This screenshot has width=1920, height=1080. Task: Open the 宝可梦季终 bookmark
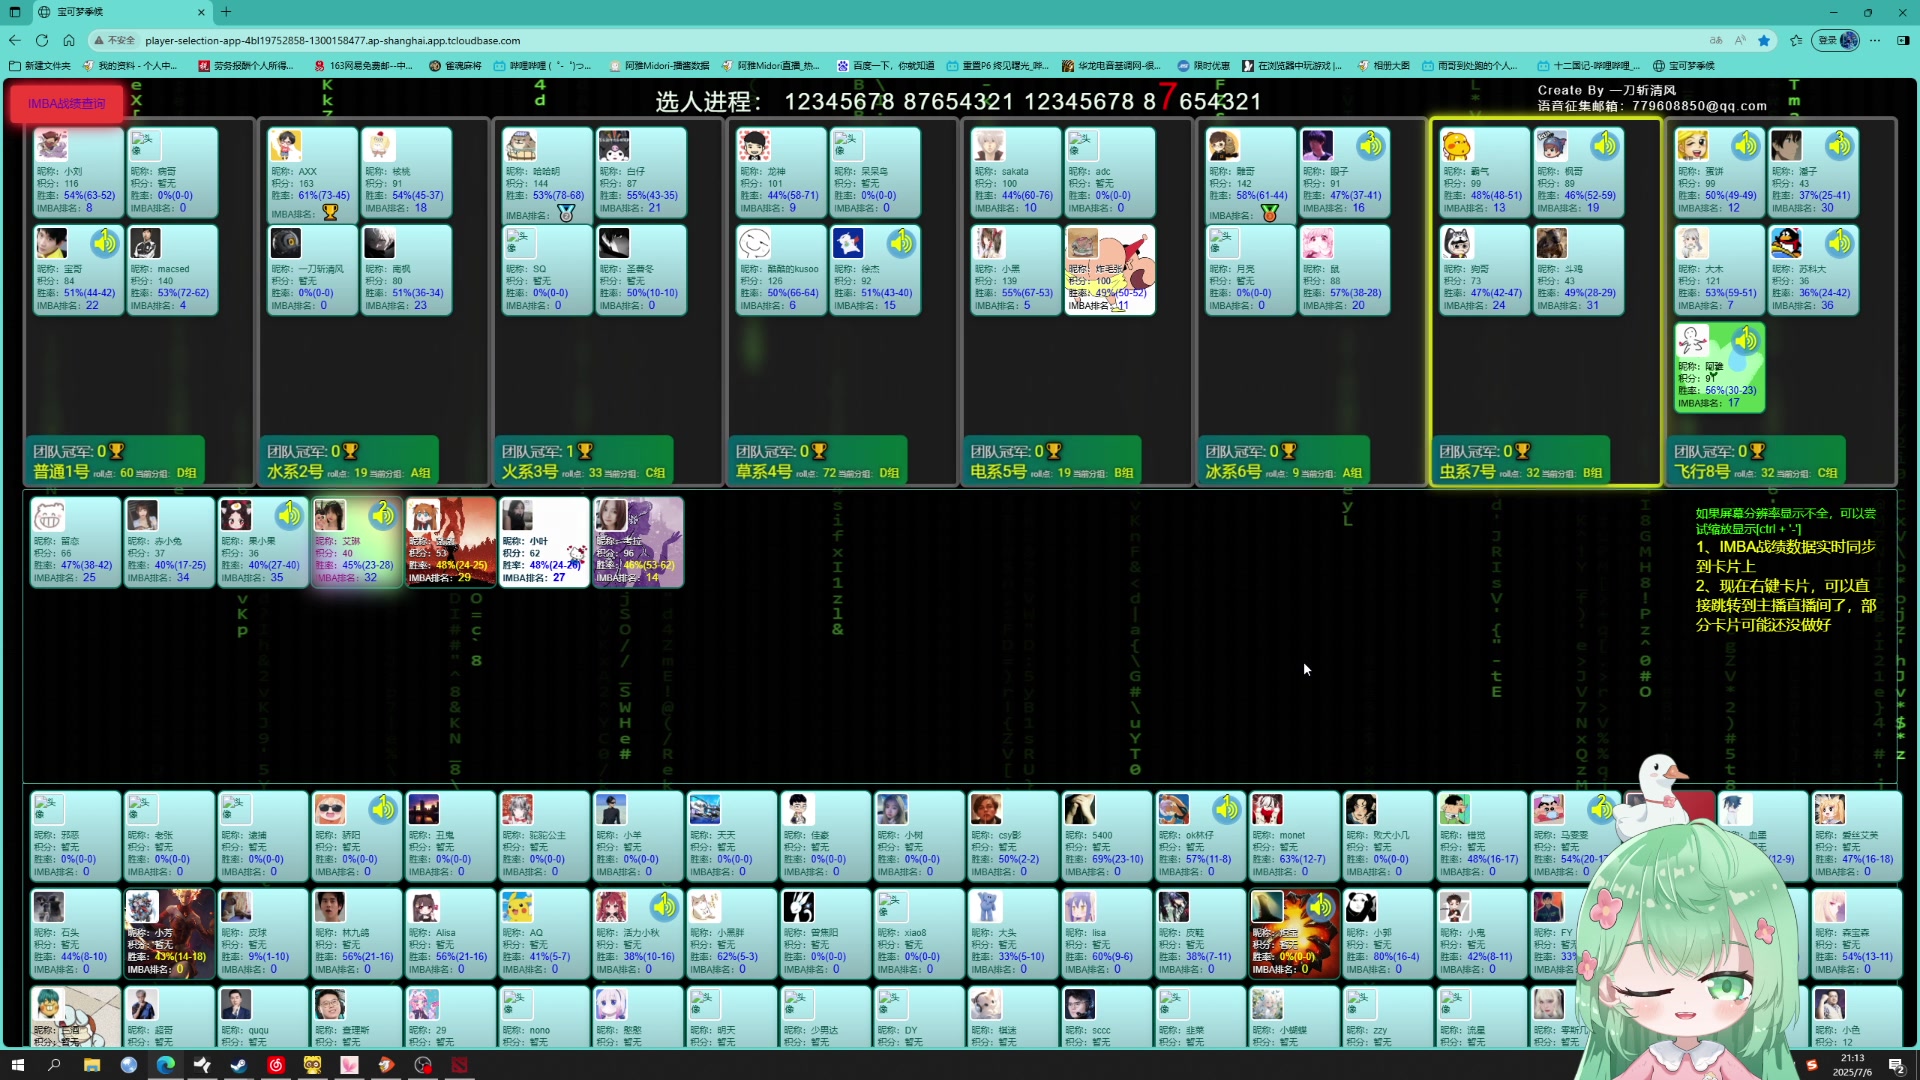click(x=1684, y=66)
